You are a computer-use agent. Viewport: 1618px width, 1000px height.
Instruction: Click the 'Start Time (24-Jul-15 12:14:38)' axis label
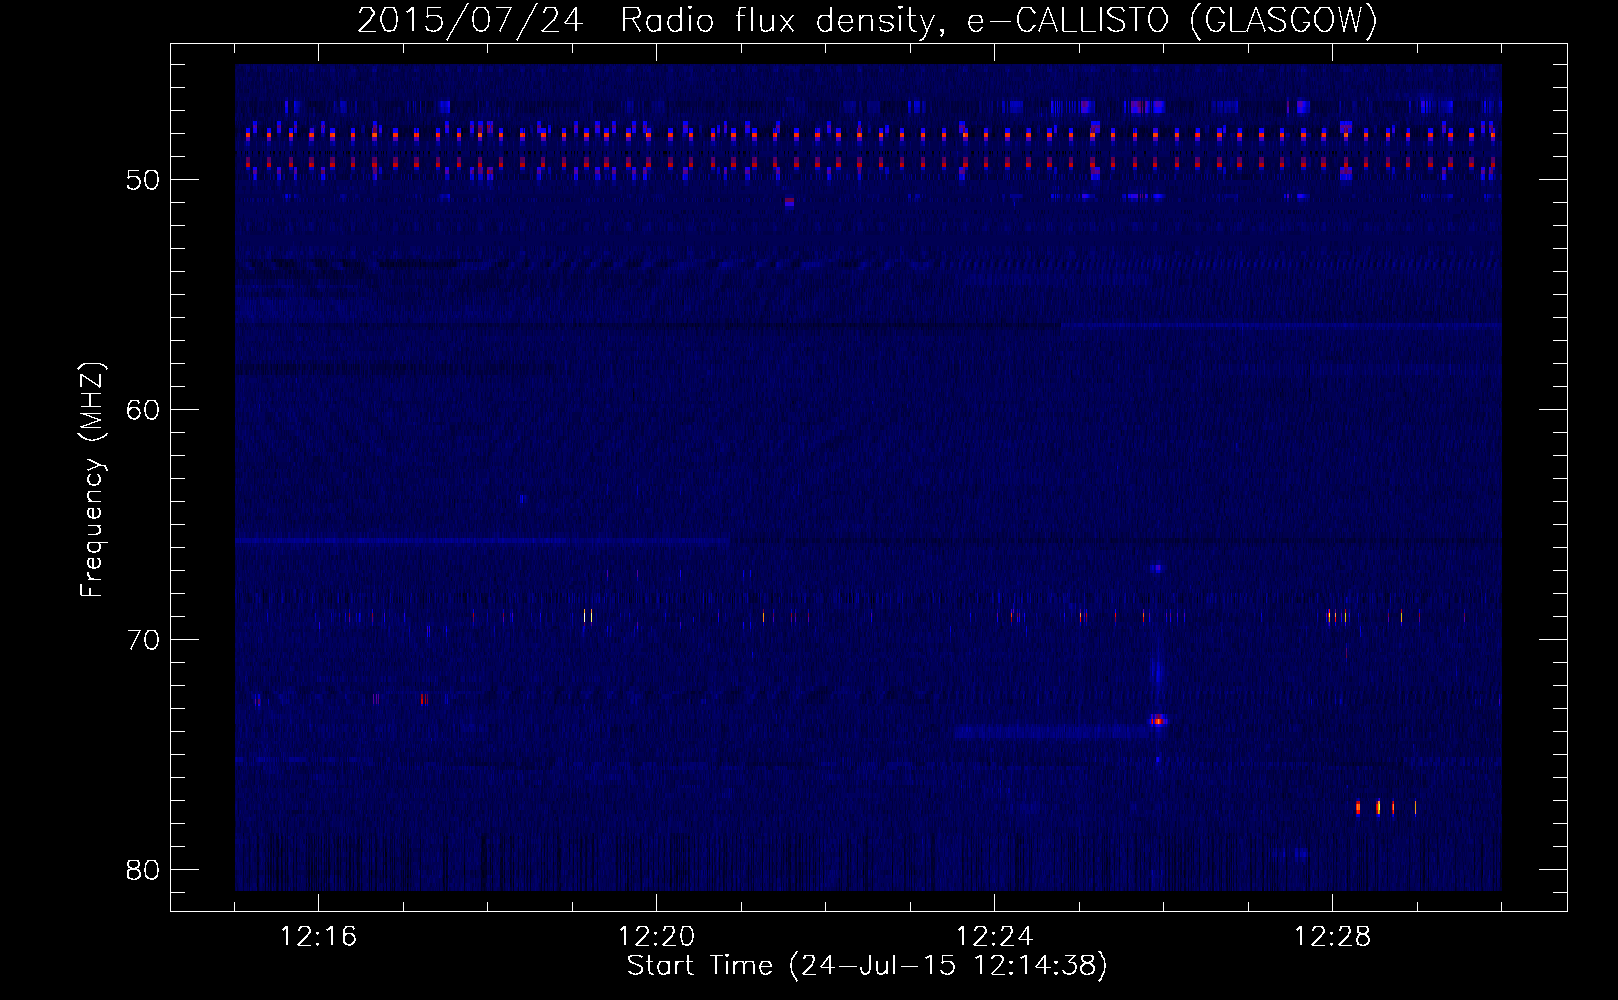[867, 966]
